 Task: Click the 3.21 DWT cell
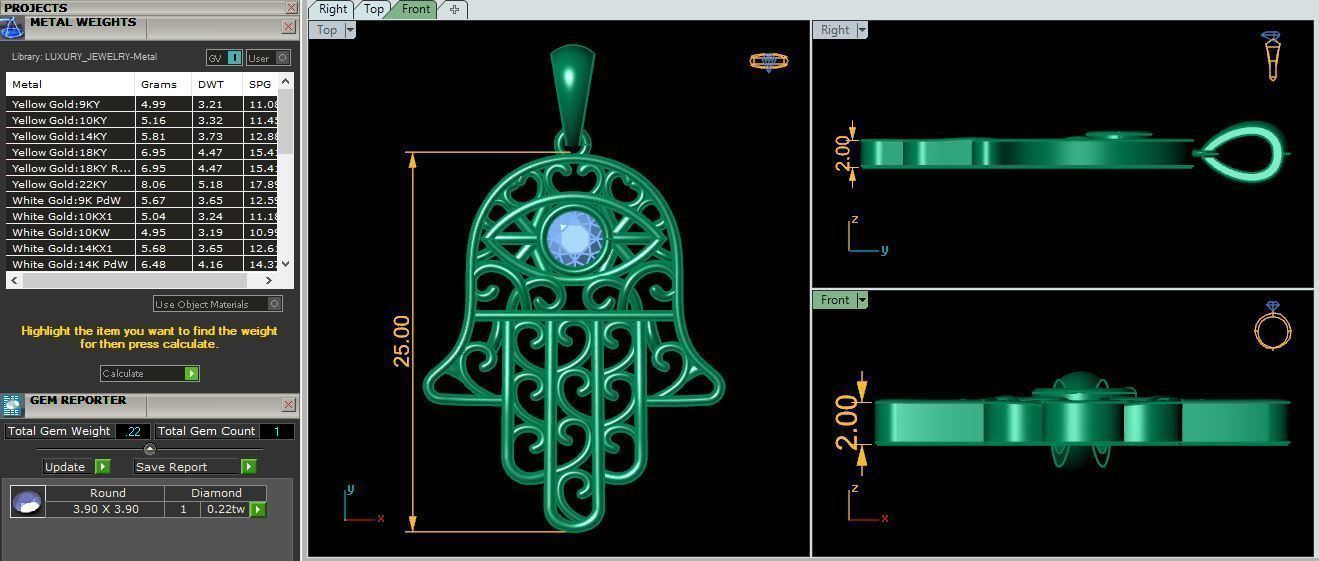(x=217, y=104)
